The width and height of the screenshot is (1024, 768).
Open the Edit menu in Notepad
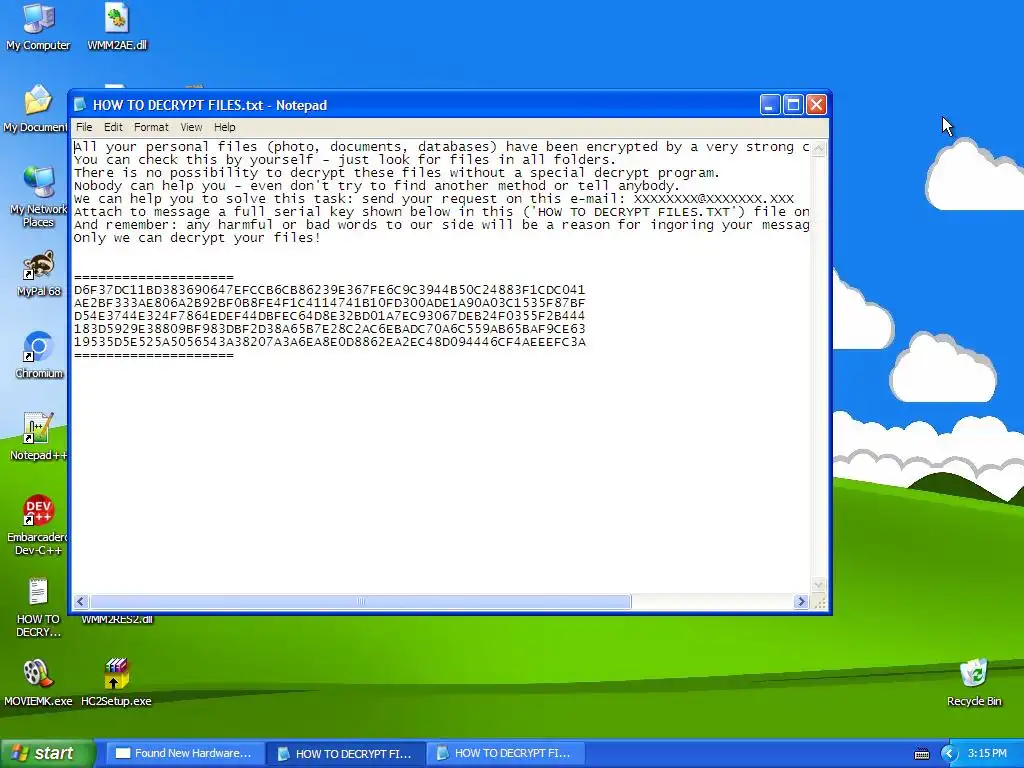(x=113, y=127)
